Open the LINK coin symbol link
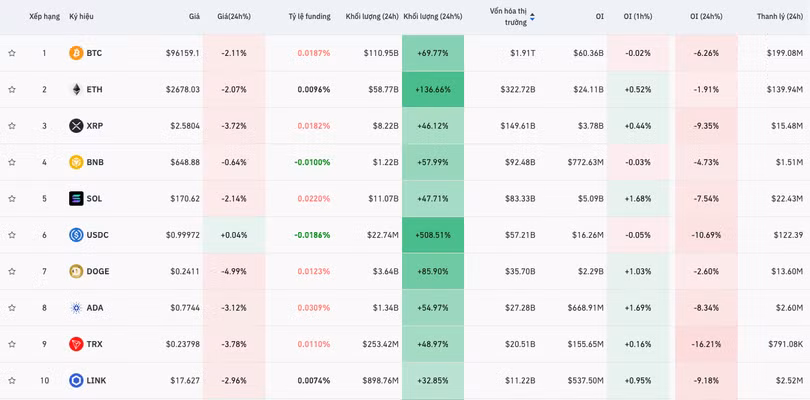This screenshot has height=400, width=810. point(97,380)
